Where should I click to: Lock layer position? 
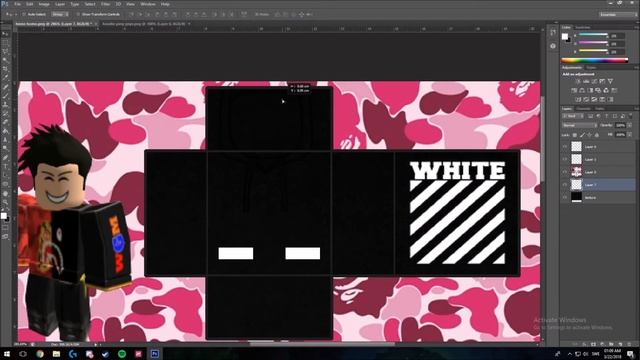pyautogui.click(x=589, y=135)
